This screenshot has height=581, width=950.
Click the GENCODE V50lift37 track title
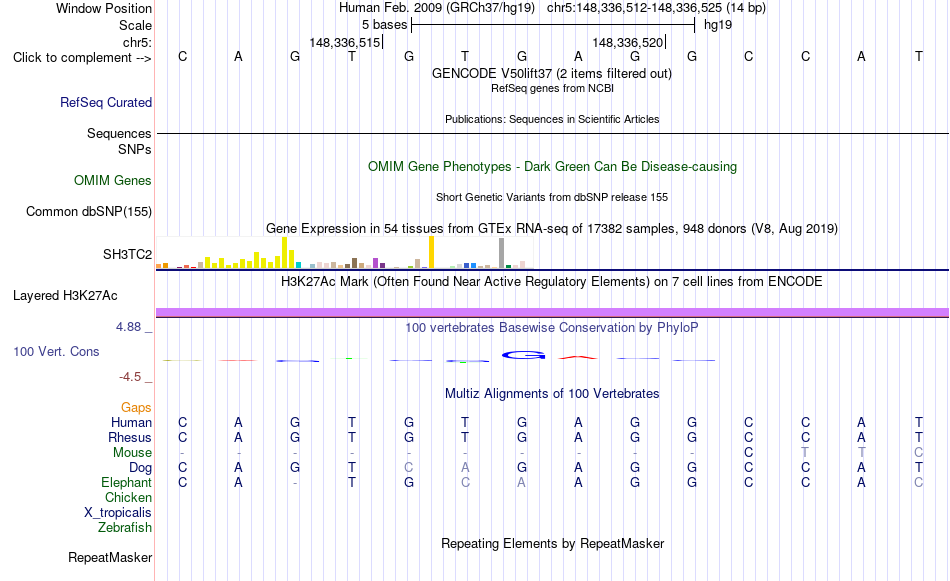pyautogui.click(x=551, y=73)
